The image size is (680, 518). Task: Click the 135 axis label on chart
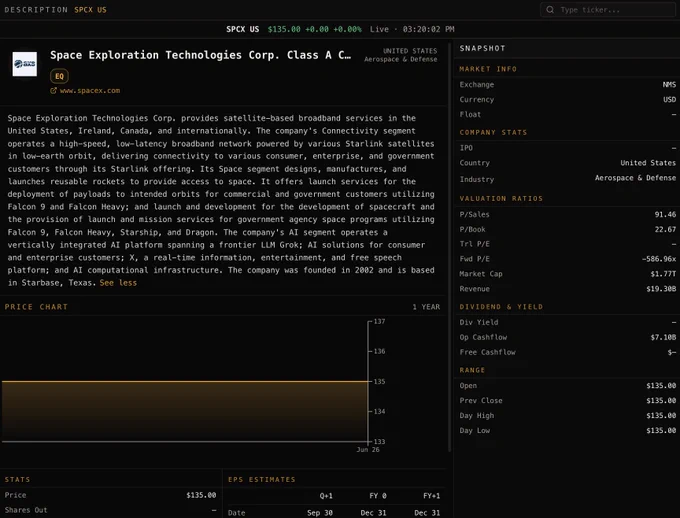[379, 381]
